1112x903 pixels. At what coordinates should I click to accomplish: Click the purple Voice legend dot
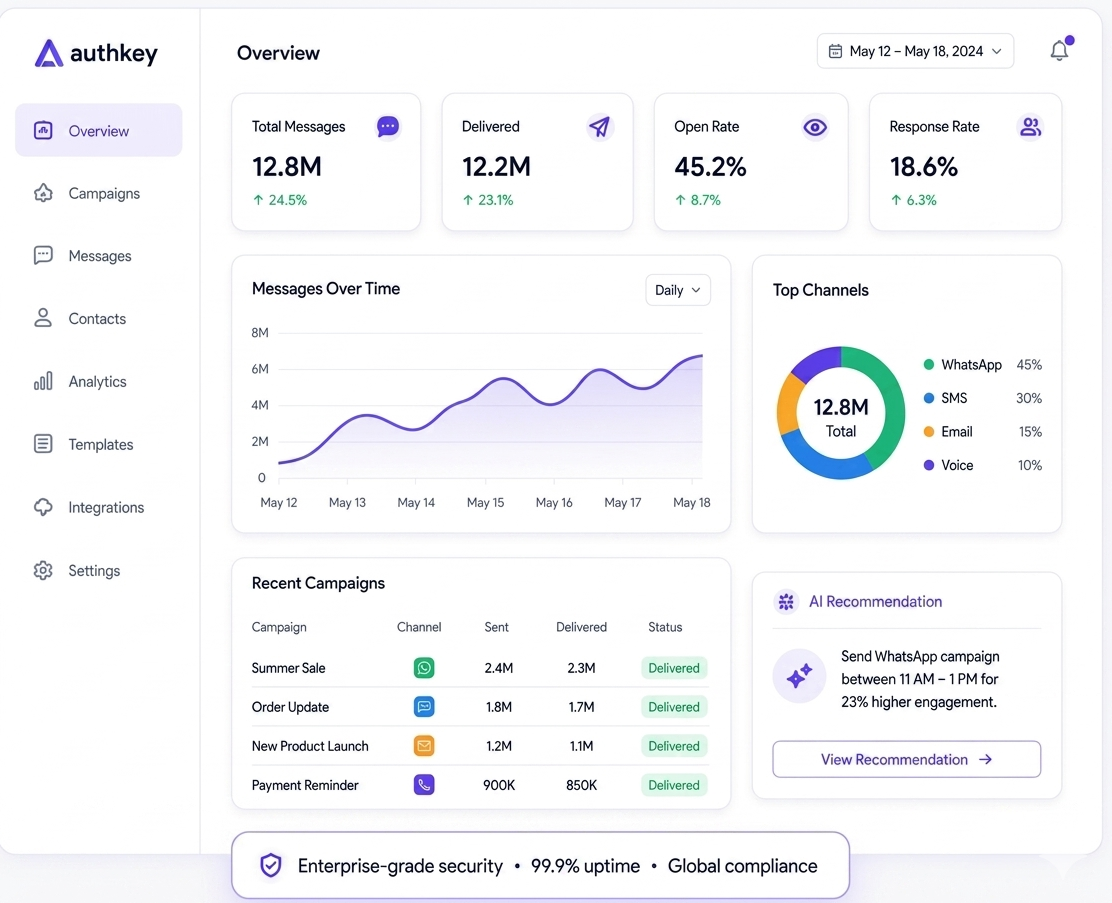coord(928,465)
